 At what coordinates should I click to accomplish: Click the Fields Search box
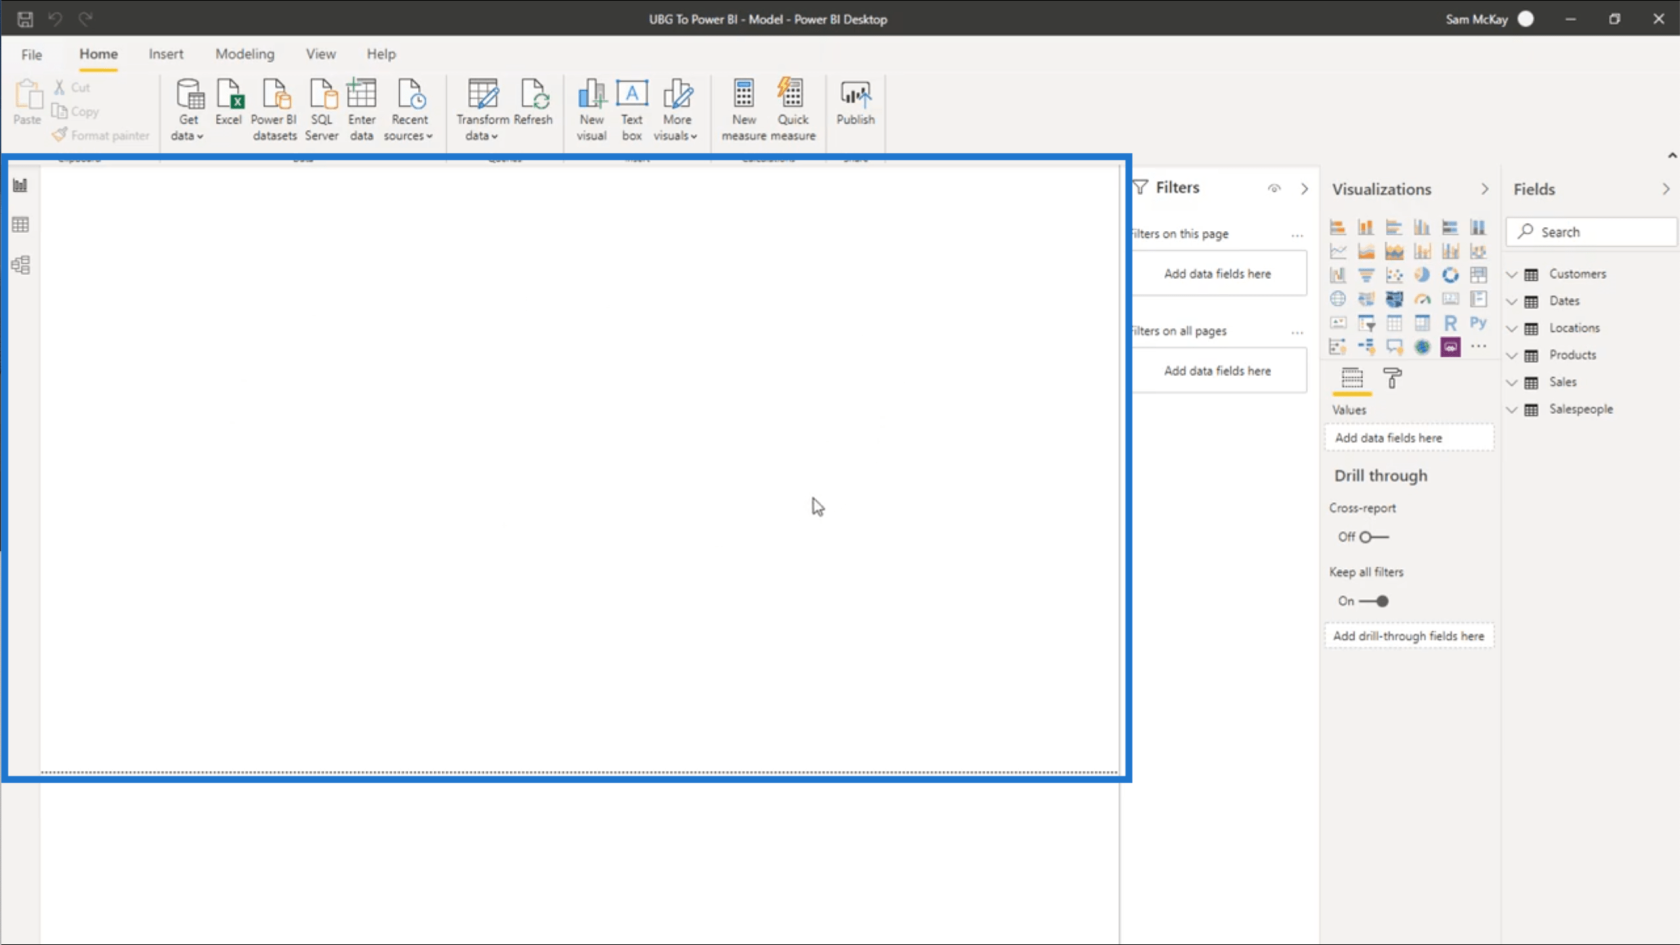tap(1592, 232)
